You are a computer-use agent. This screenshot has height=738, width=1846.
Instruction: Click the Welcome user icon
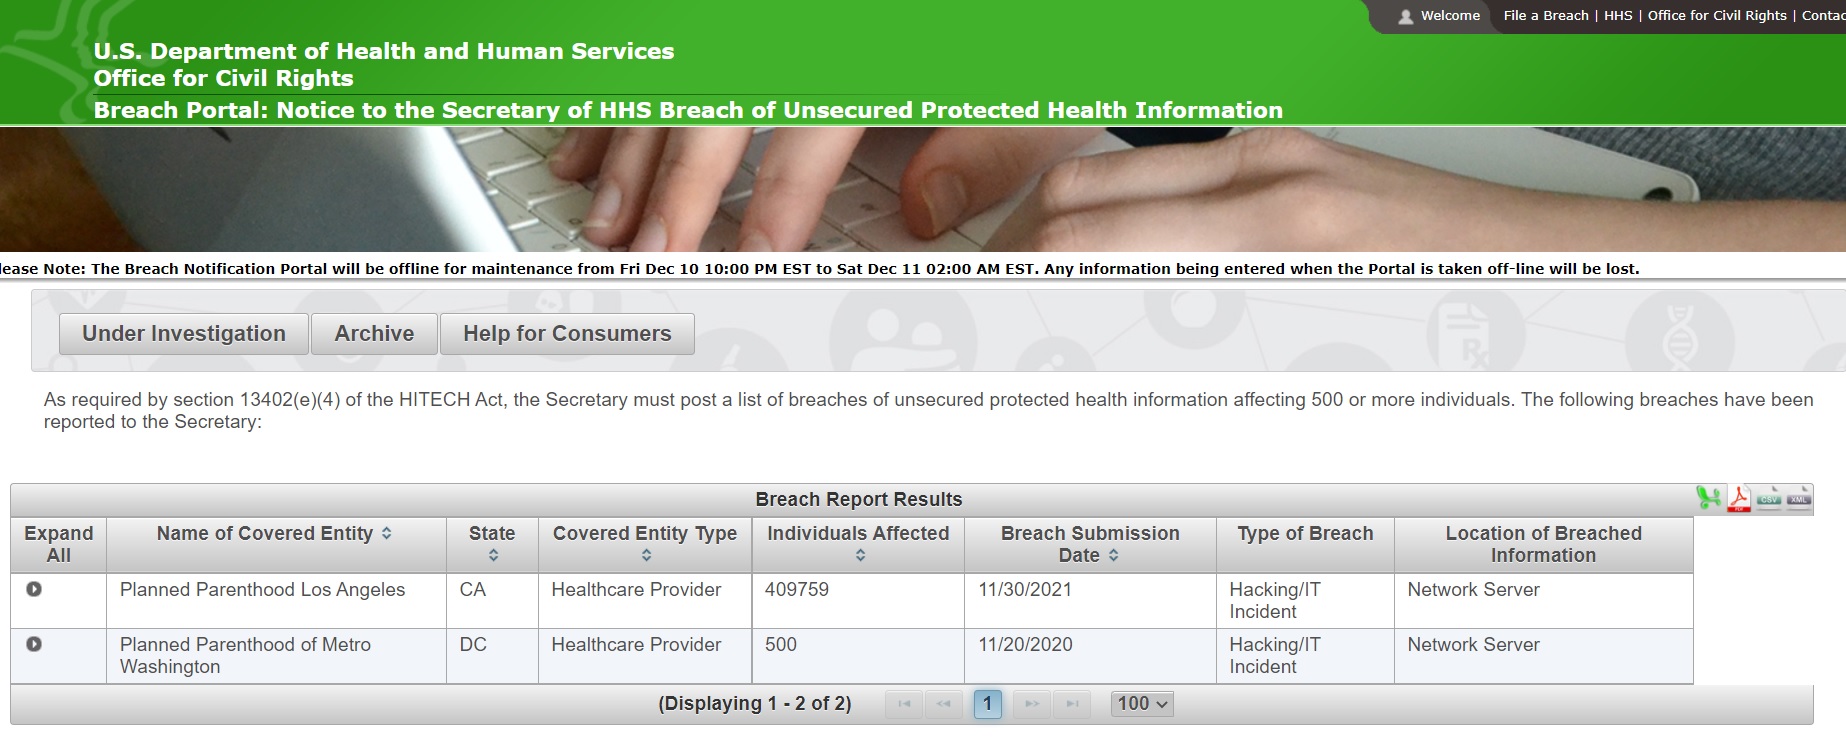tap(1405, 16)
